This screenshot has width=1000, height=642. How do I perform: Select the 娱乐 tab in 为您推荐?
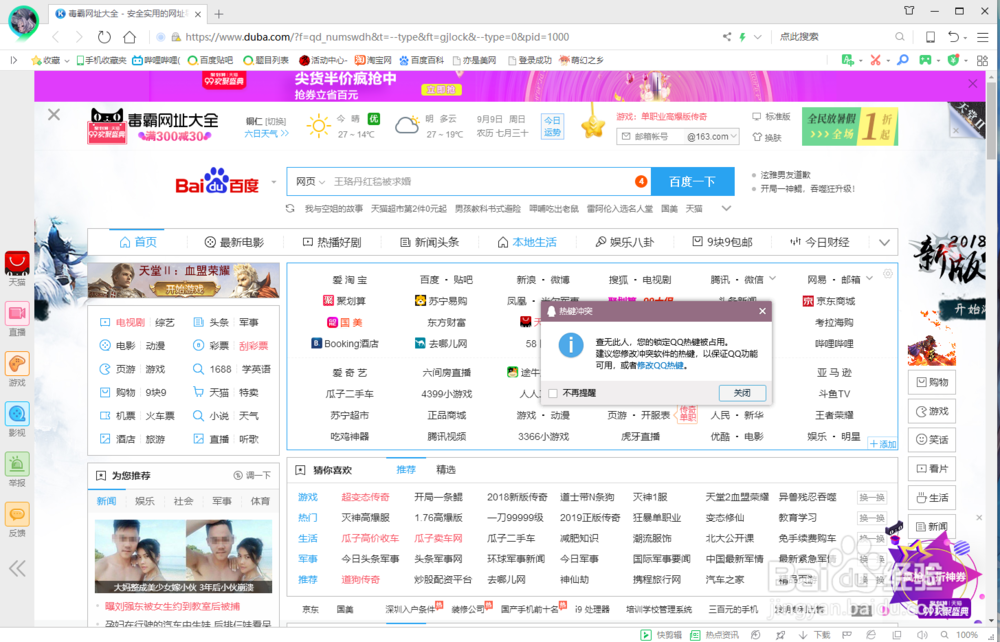(145, 501)
